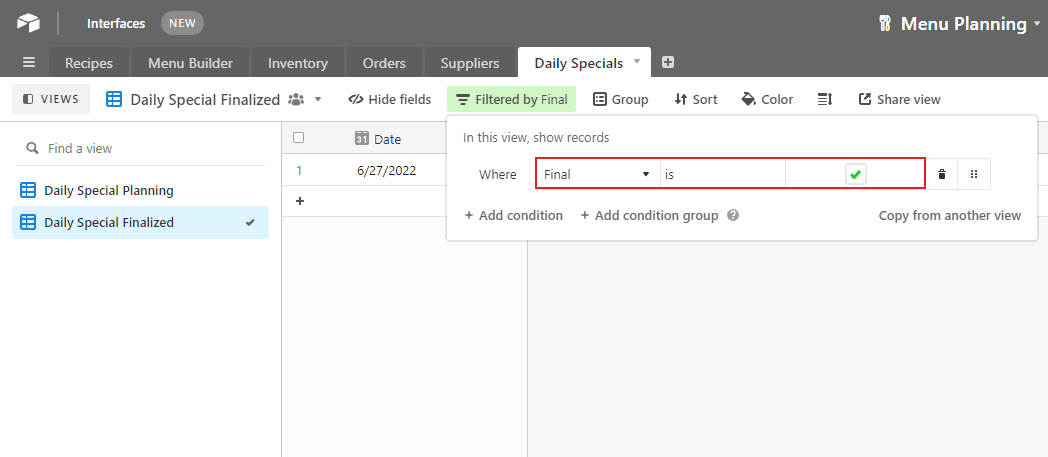Select the Daily Special Planning view
Screen dimensions: 1048x457
pyautogui.click(x=108, y=190)
